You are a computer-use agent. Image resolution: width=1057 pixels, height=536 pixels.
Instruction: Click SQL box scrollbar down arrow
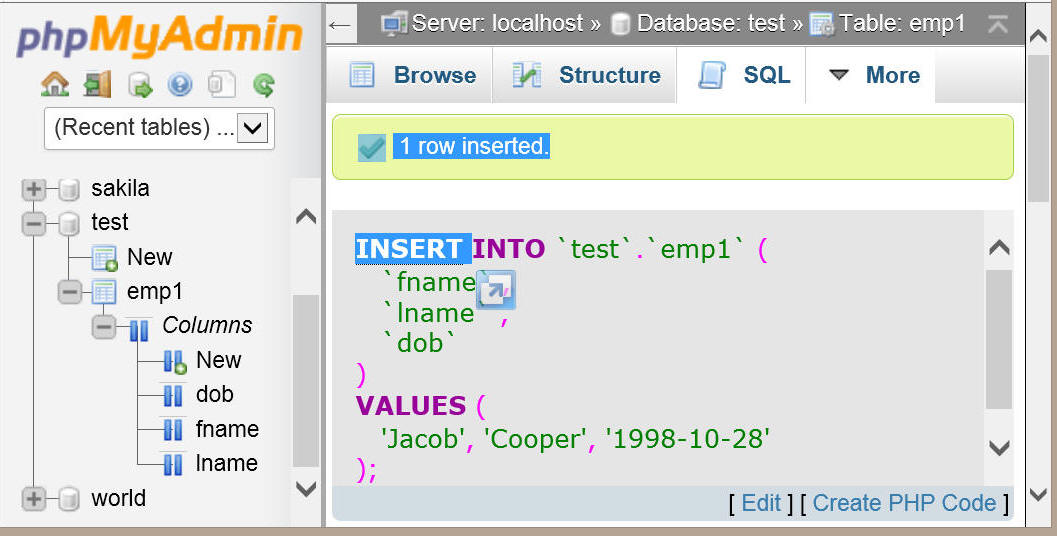999,448
